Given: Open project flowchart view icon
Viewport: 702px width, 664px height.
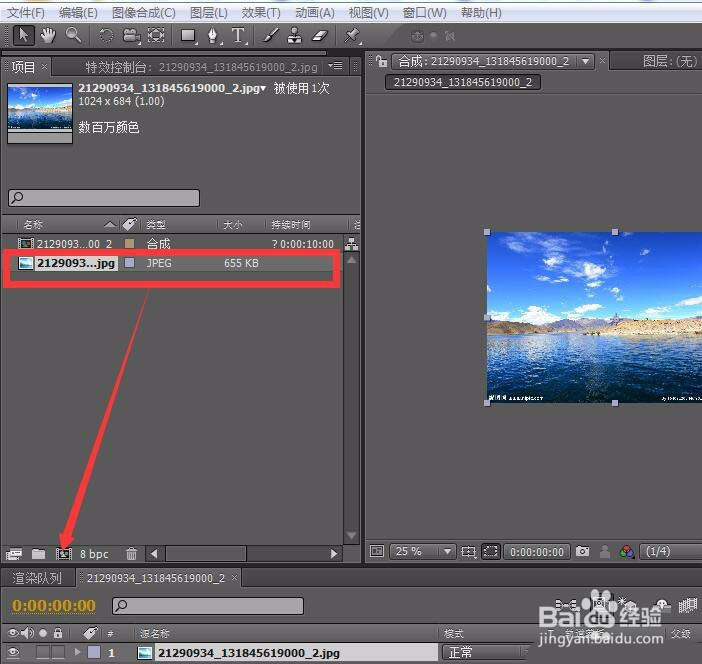Looking at the screenshot, I should point(351,244).
